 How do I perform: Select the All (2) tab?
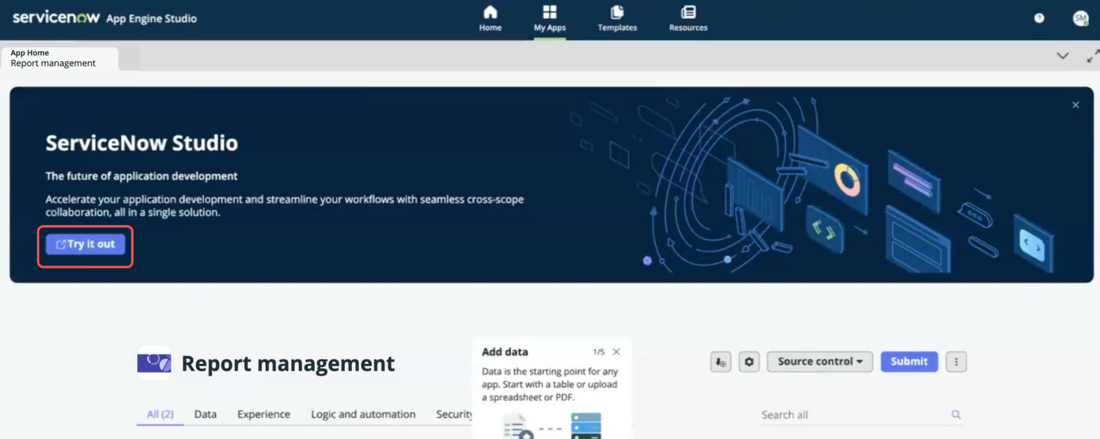(160, 414)
